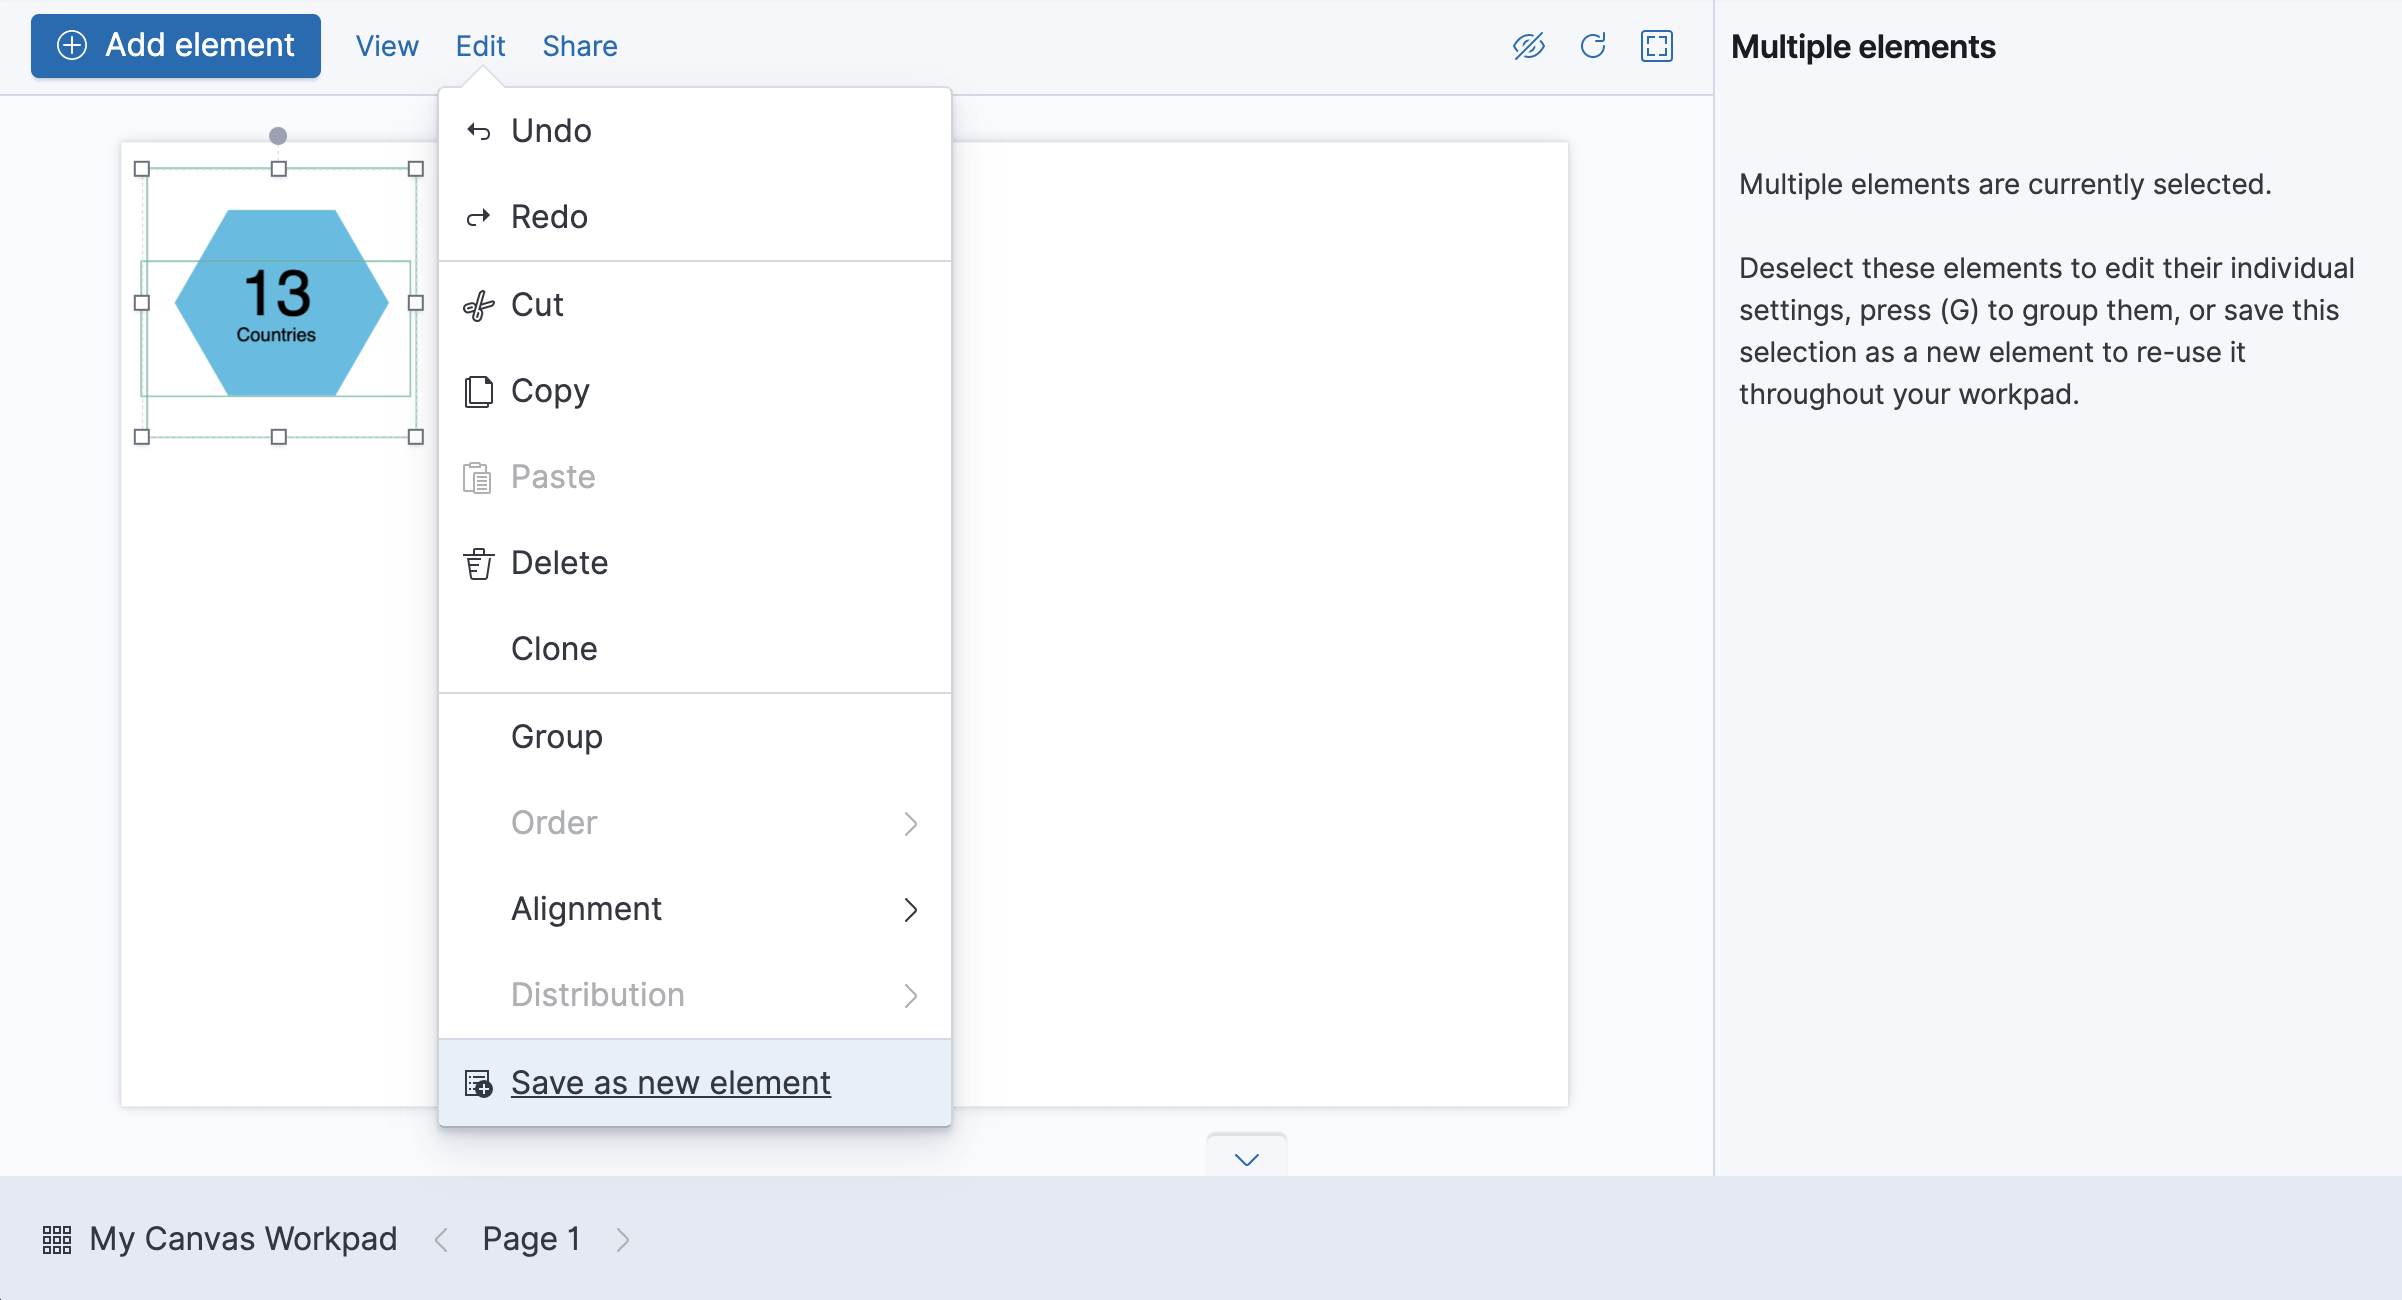
Task: Enter fullscreen mode via the toolbar icon
Action: tap(1657, 46)
